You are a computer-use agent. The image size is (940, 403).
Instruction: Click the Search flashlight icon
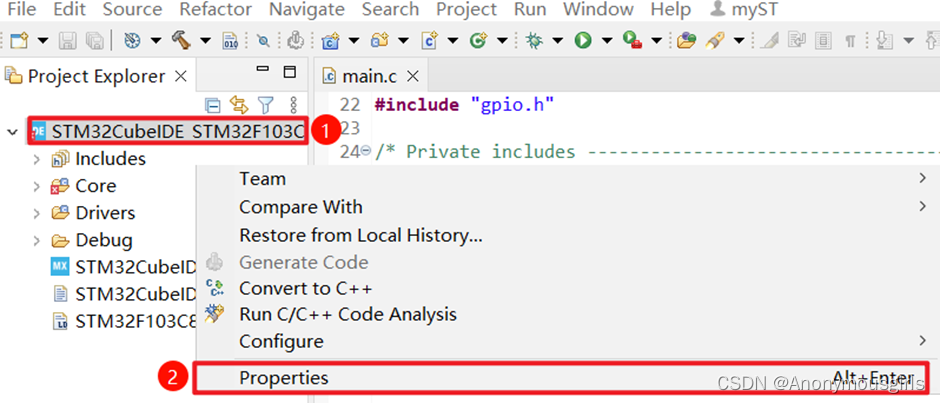click(715, 40)
